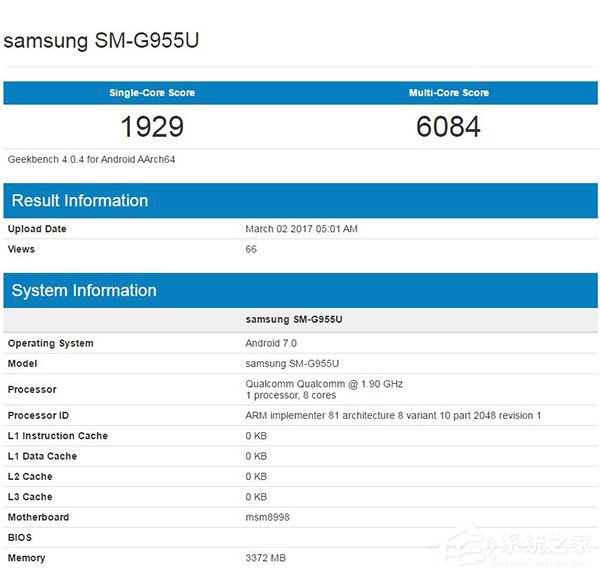Screen dimensions: 600x576
Task: Select the date 'March 02 2017 05:01 AM'
Action: coord(302,229)
